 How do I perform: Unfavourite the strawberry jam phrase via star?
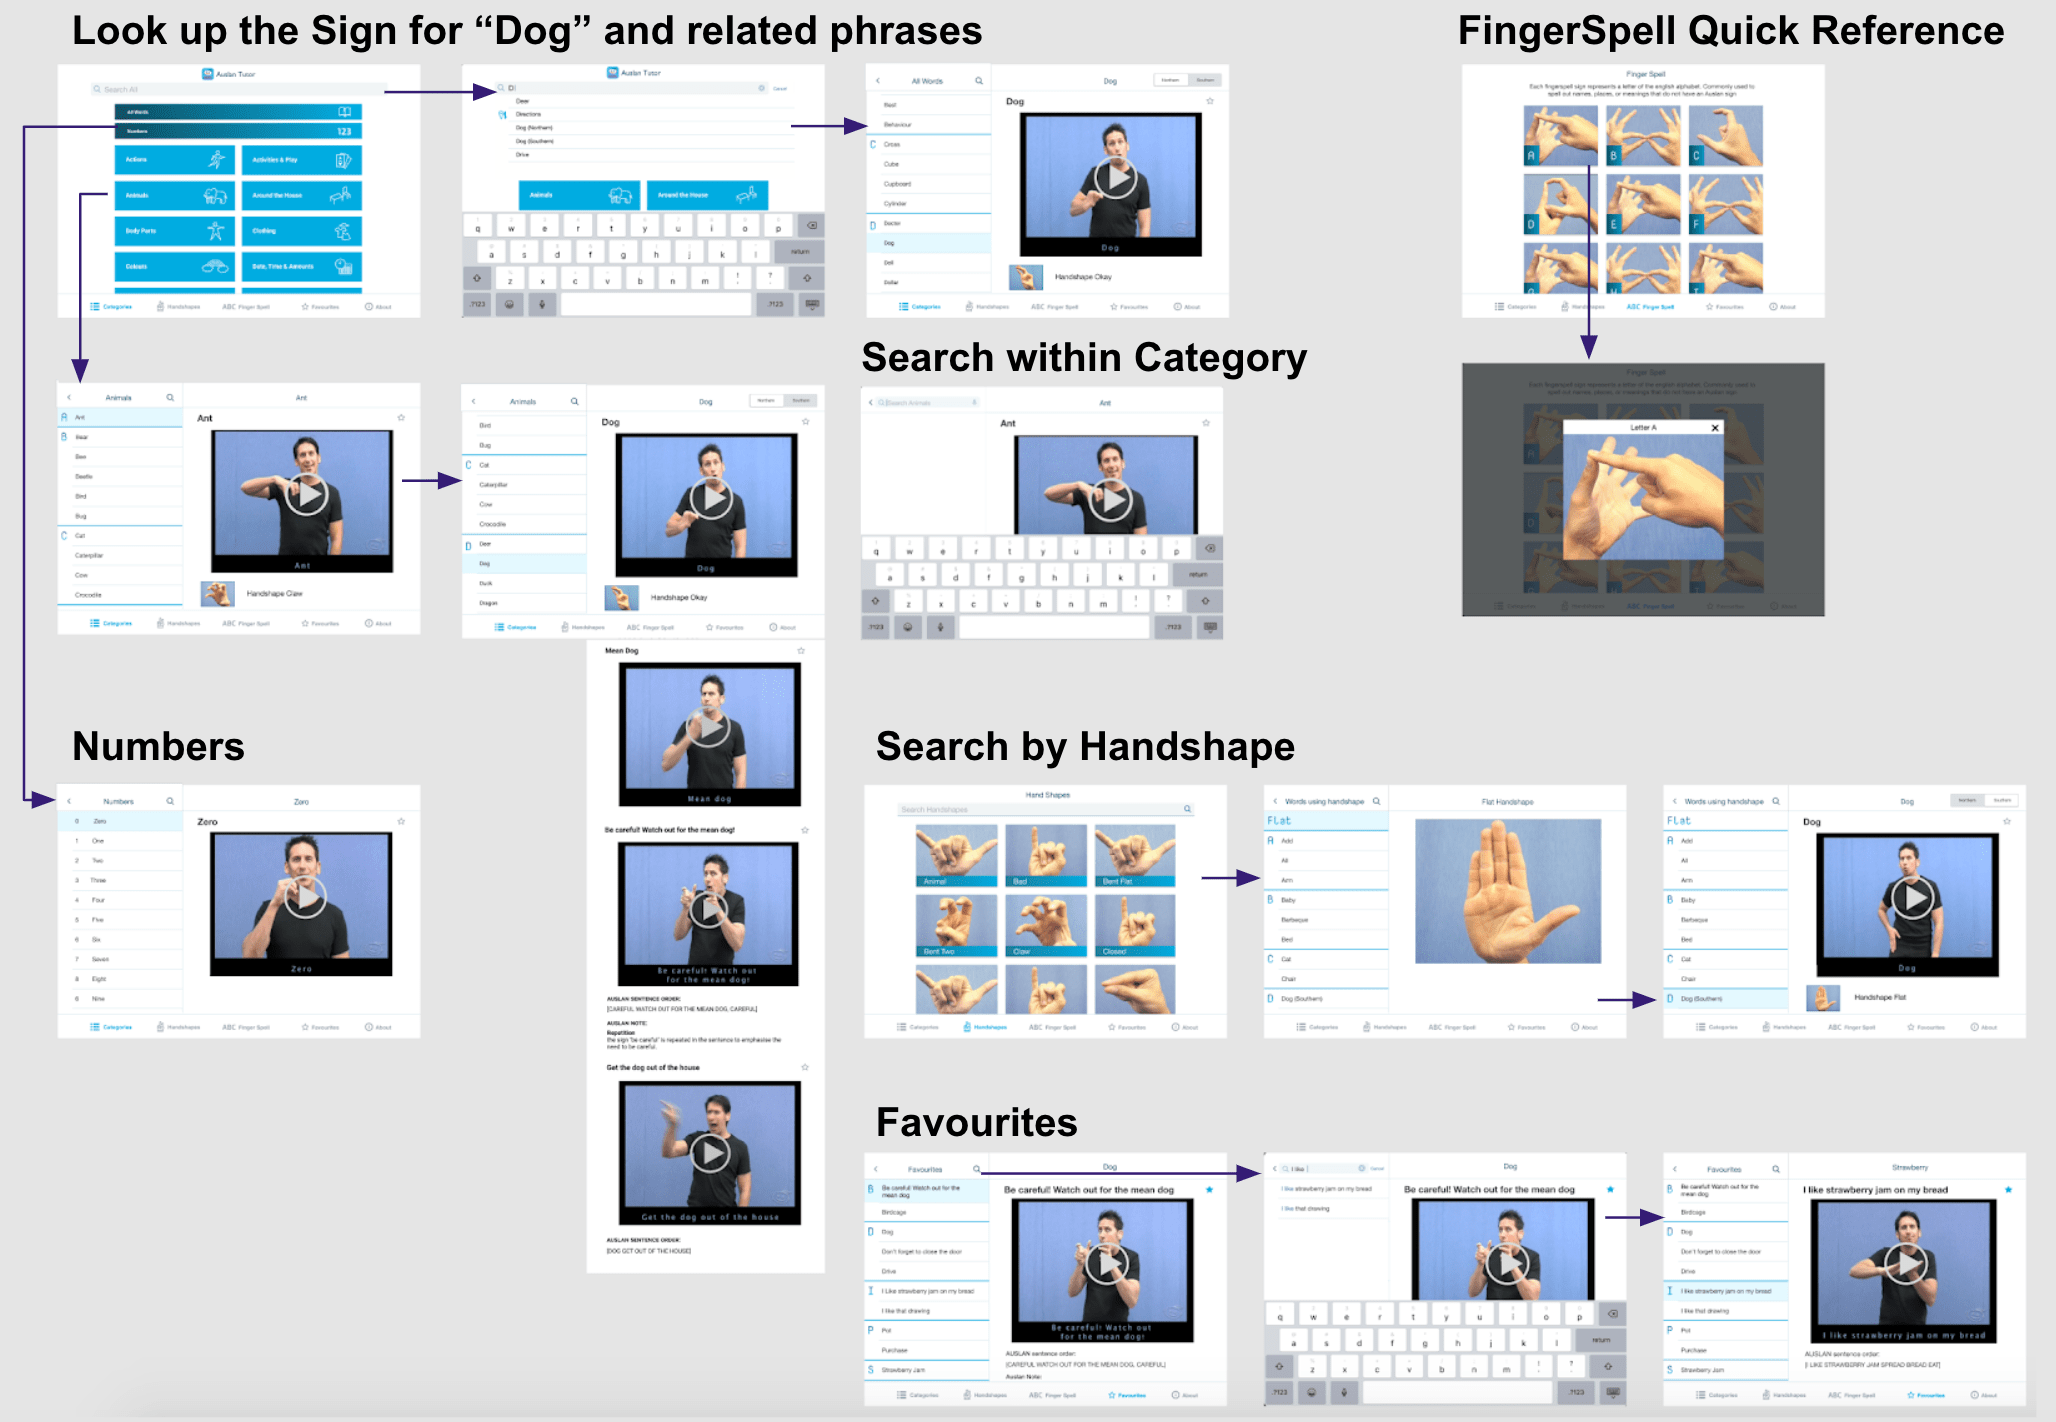(x=2007, y=1190)
